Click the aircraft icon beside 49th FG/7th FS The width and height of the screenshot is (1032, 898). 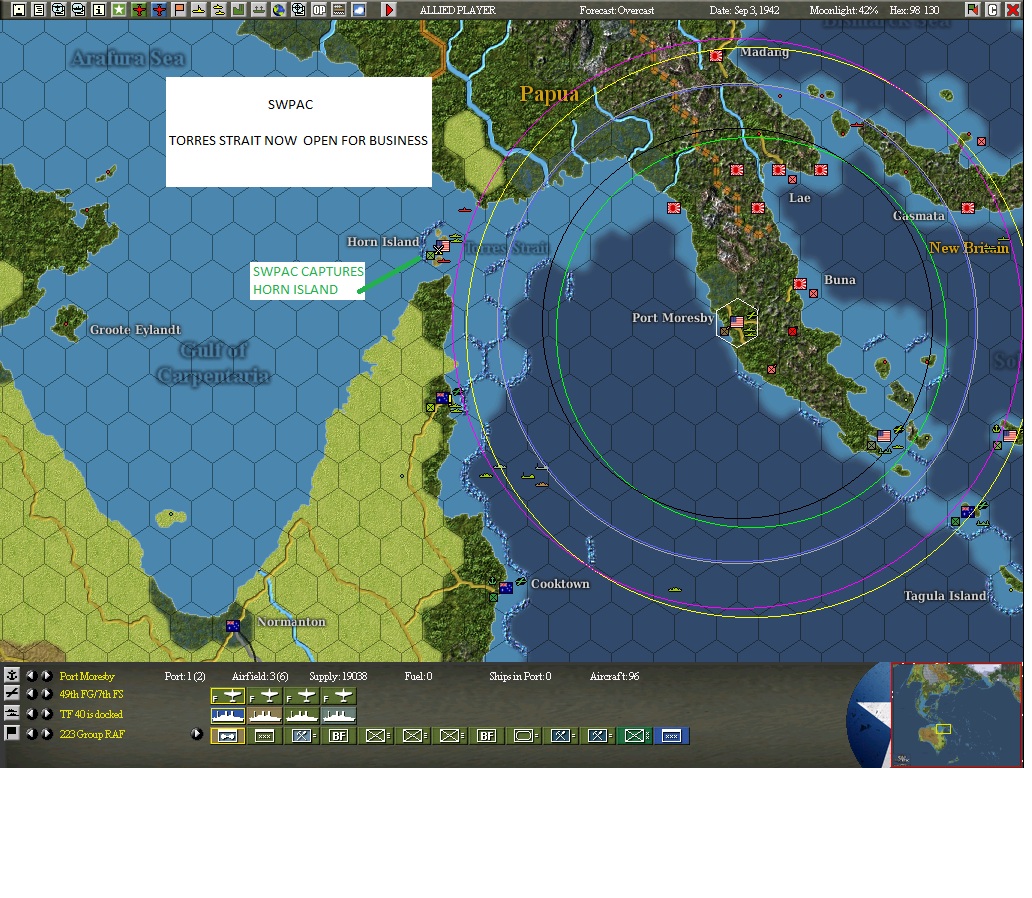(11, 693)
